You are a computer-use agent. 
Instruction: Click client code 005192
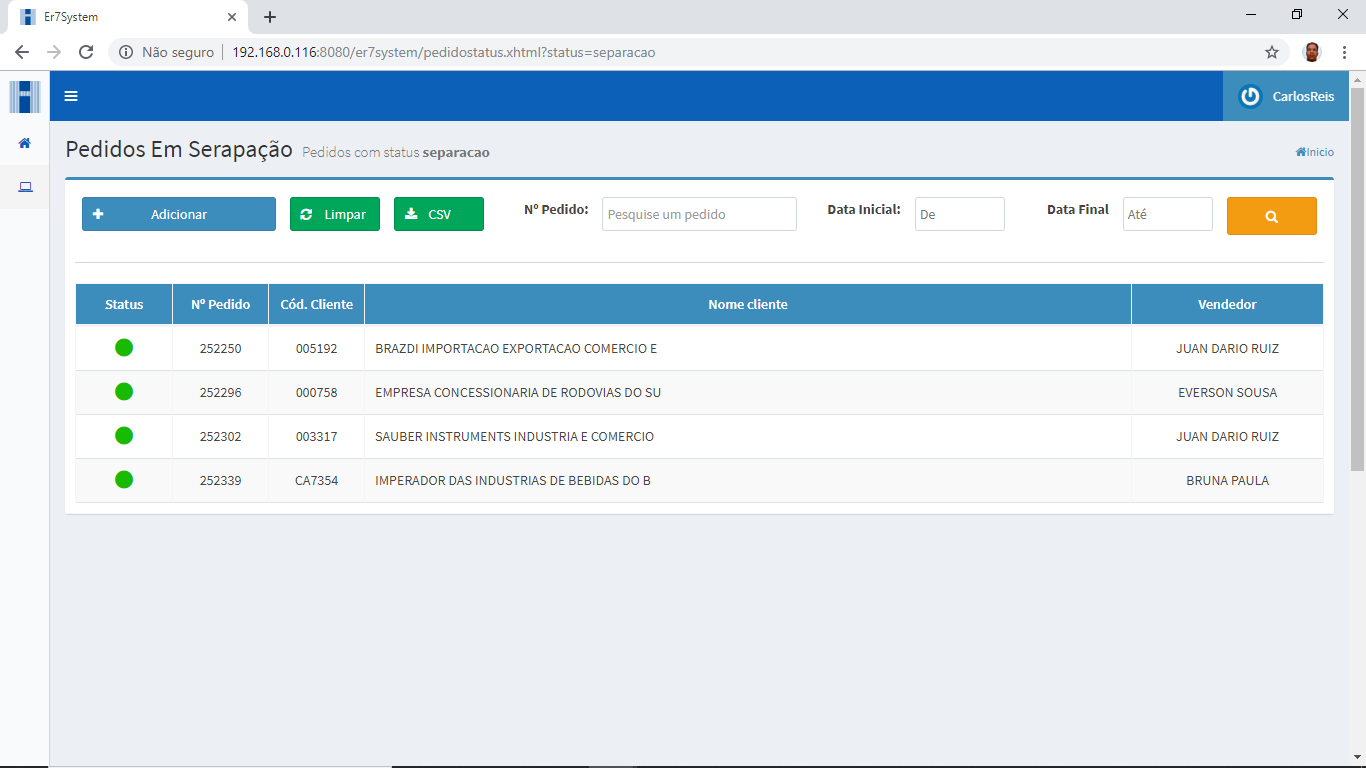click(317, 349)
